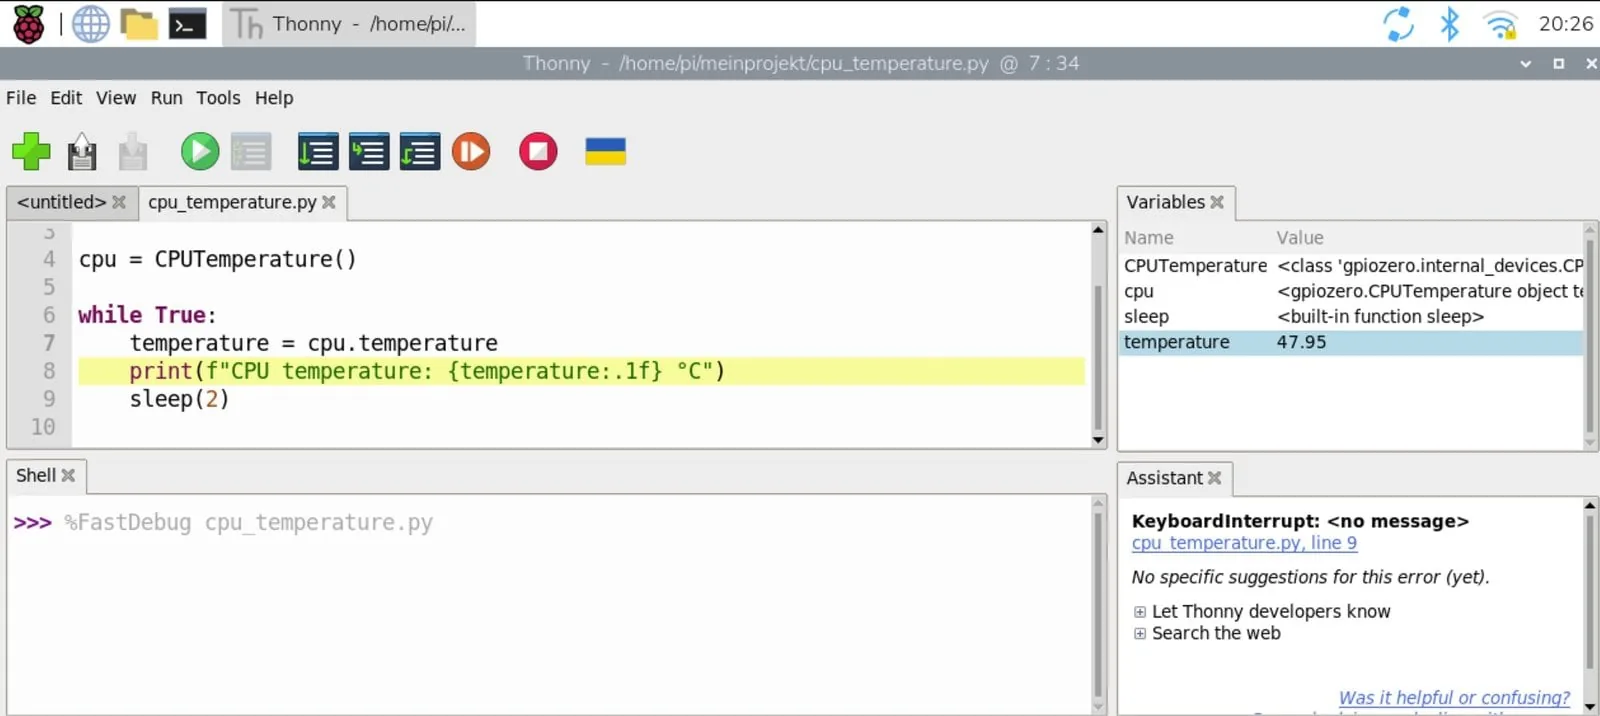Click the greyed Save file icon
This screenshot has height=716, width=1600.
[x=133, y=152]
